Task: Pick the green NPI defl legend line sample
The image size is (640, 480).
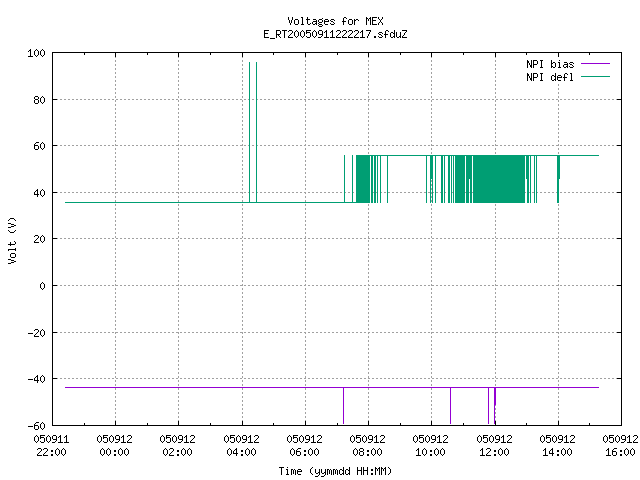Action: click(x=595, y=77)
